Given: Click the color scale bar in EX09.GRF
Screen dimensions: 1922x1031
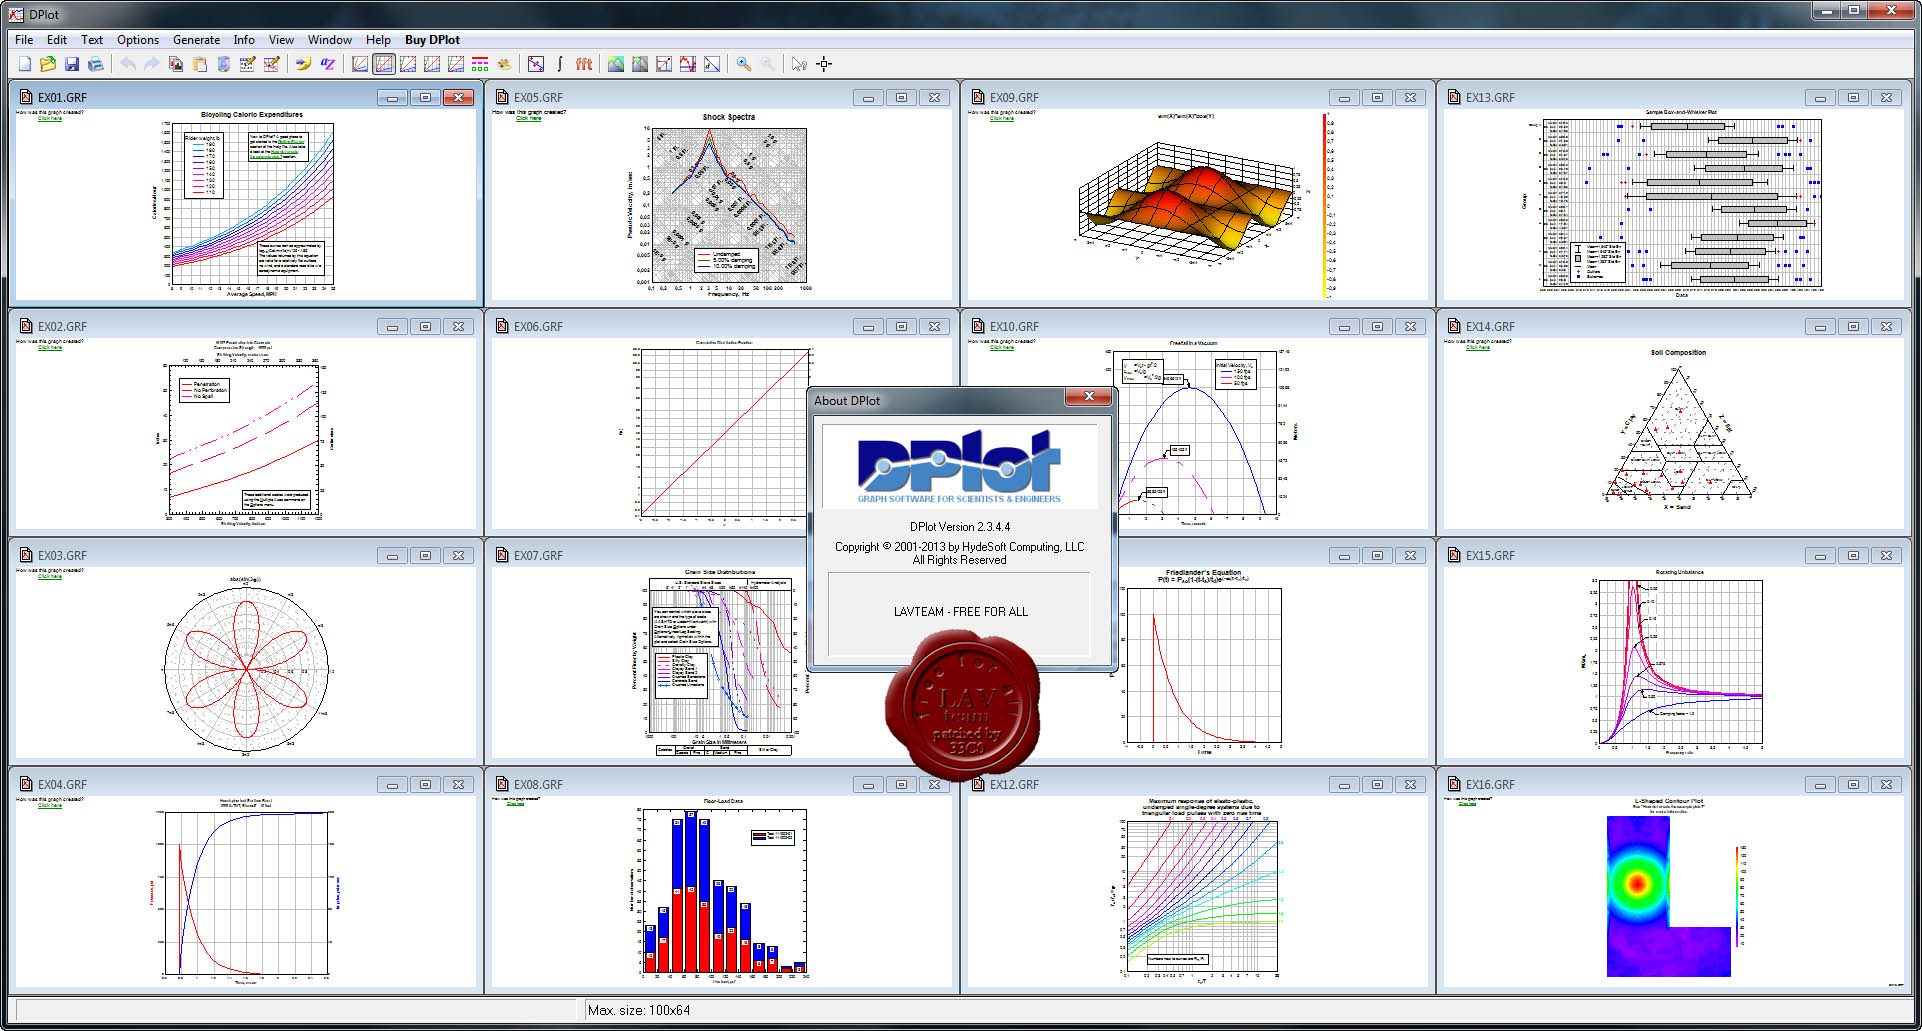Looking at the screenshot, I should coord(1326,205).
